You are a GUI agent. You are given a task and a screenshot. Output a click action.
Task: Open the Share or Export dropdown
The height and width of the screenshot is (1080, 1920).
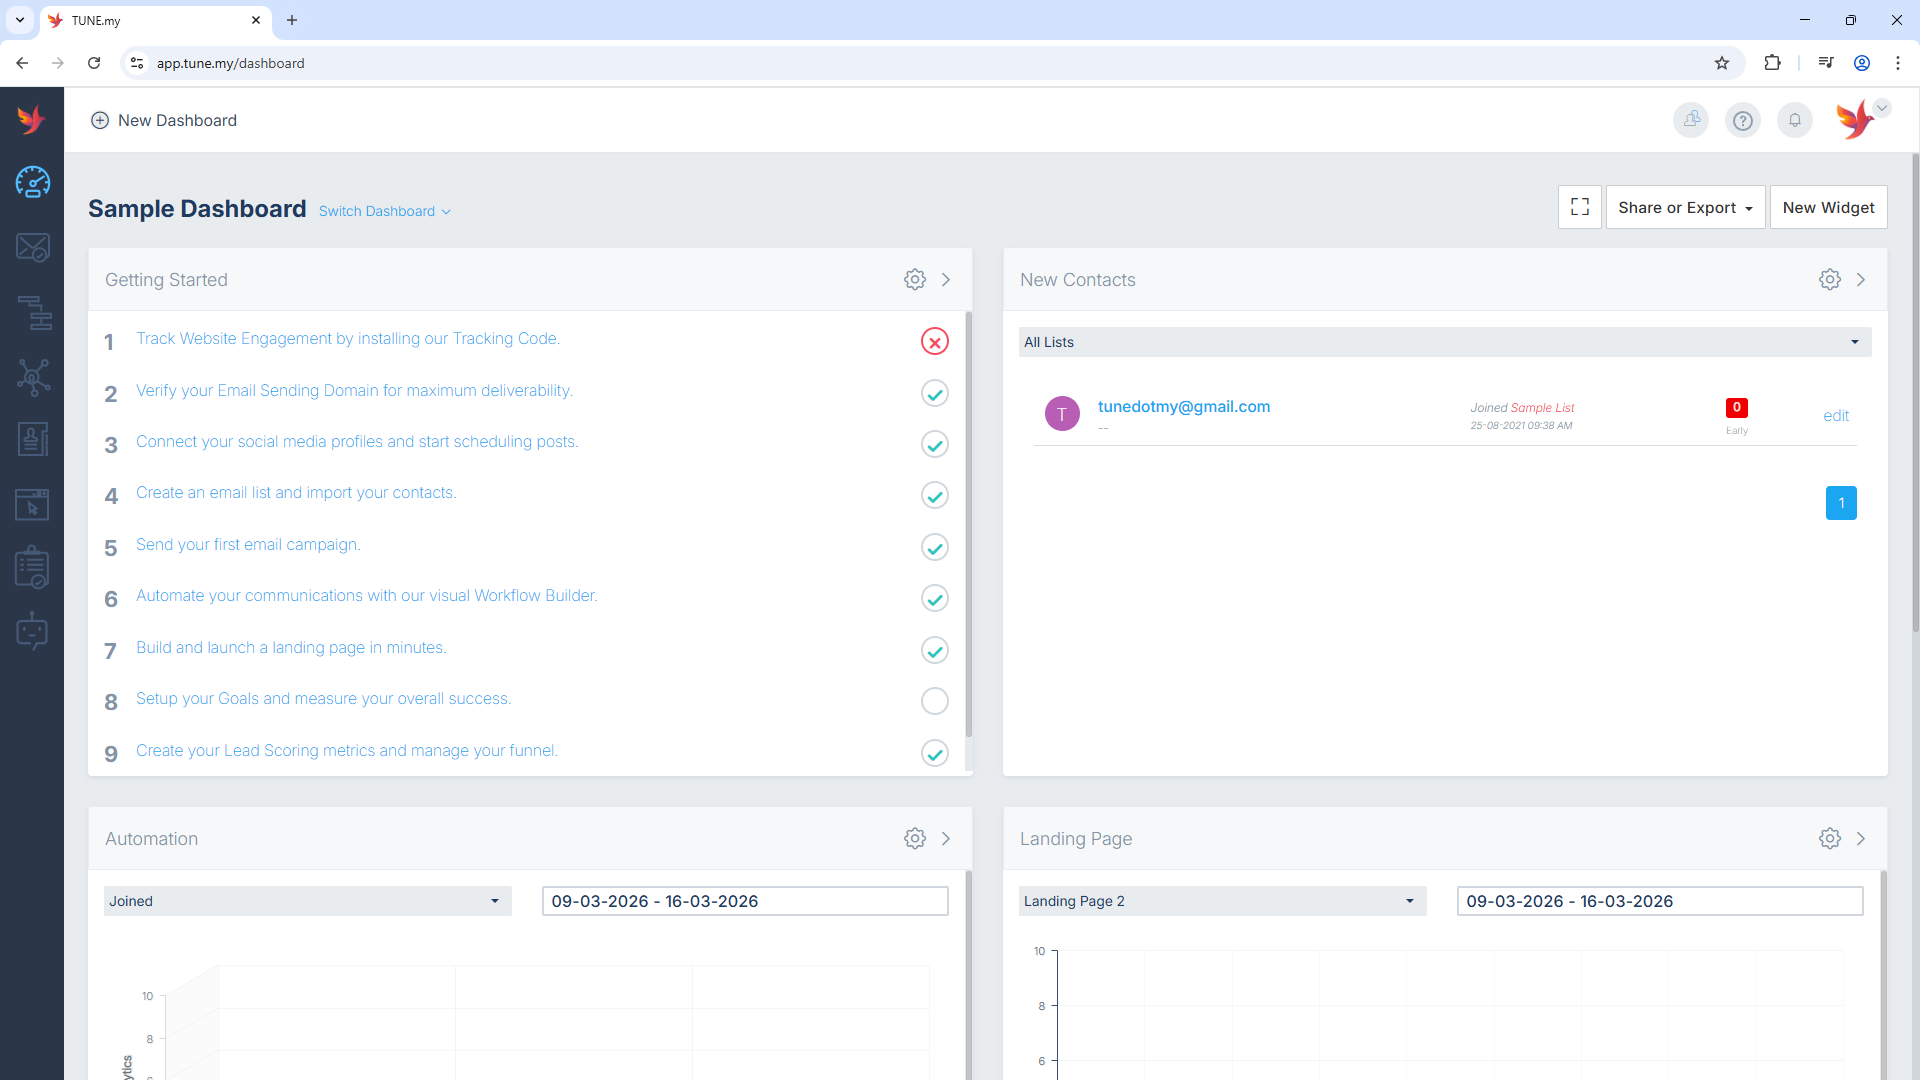[x=1685, y=207]
